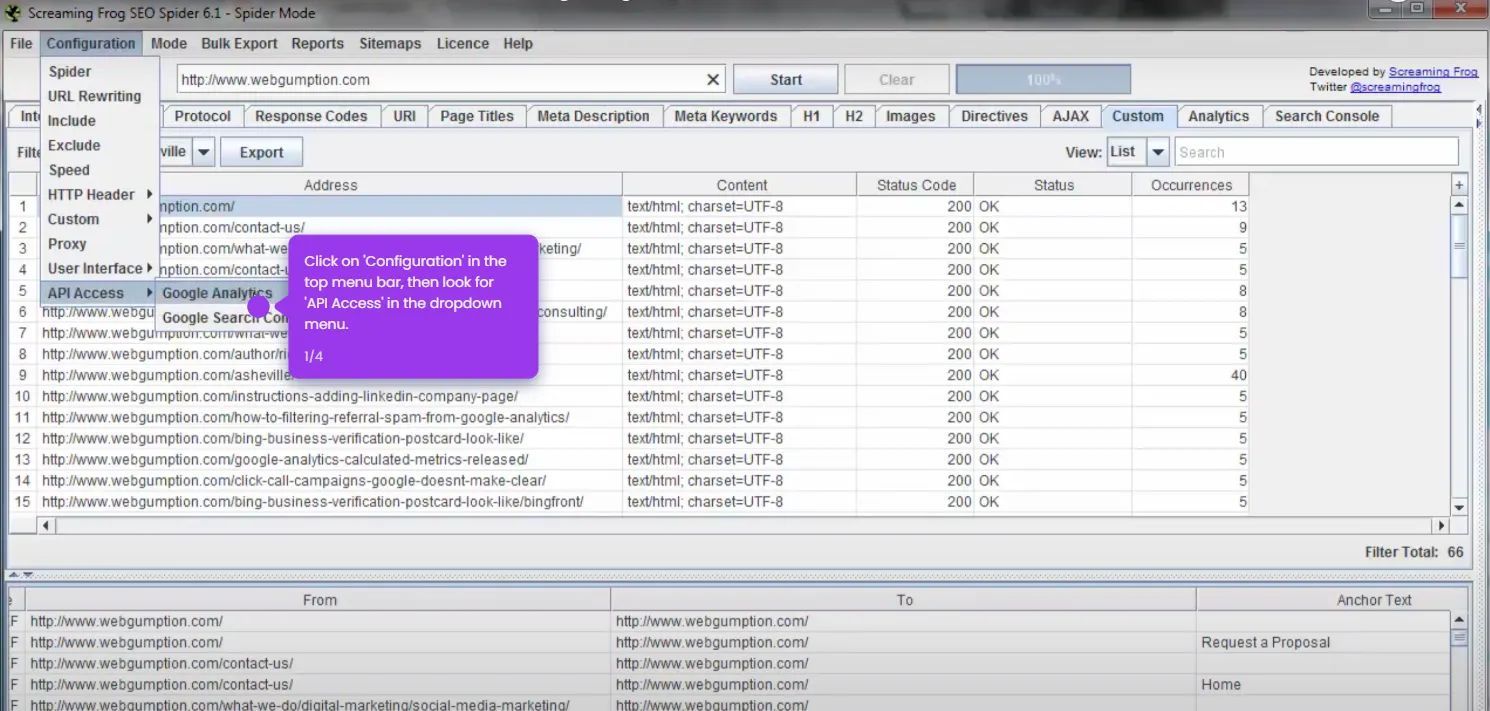Choose Google Analytics from API Access submenu
Screen dimensions: 1490x711
(217, 293)
